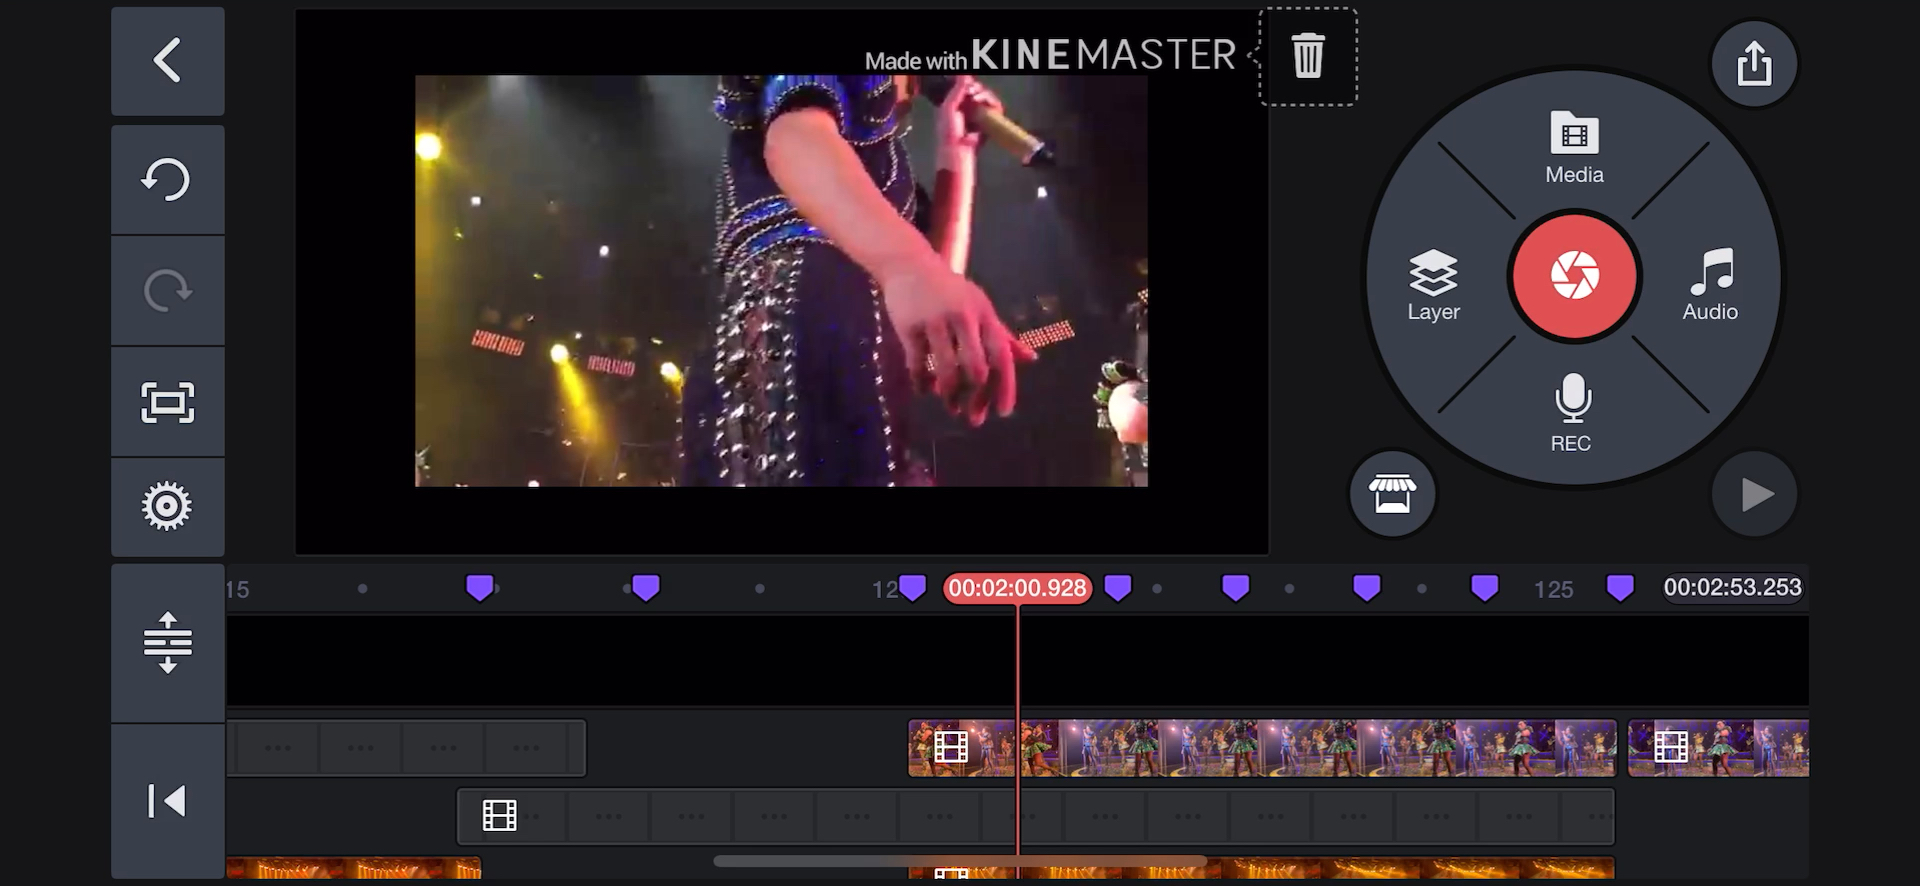
Task: Select the last video clip on the right
Action: [x=1718, y=748]
